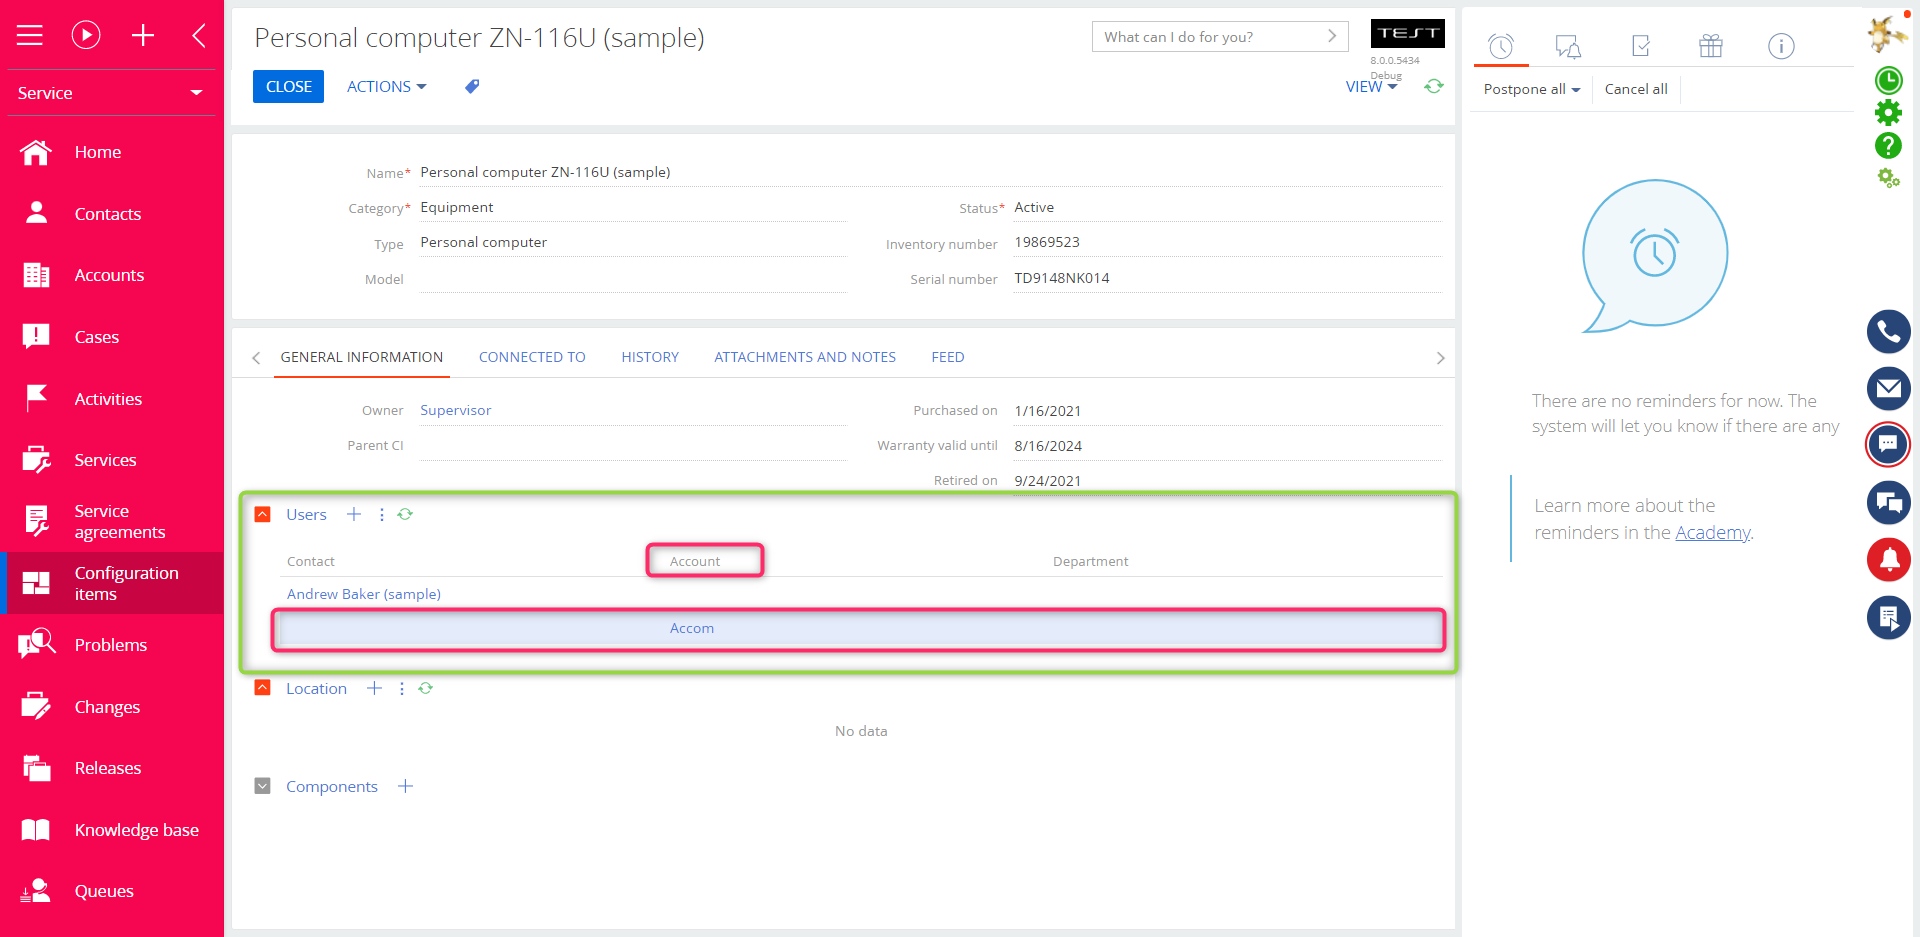Open the system designer gear icon
1920x937 pixels.
1888,113
